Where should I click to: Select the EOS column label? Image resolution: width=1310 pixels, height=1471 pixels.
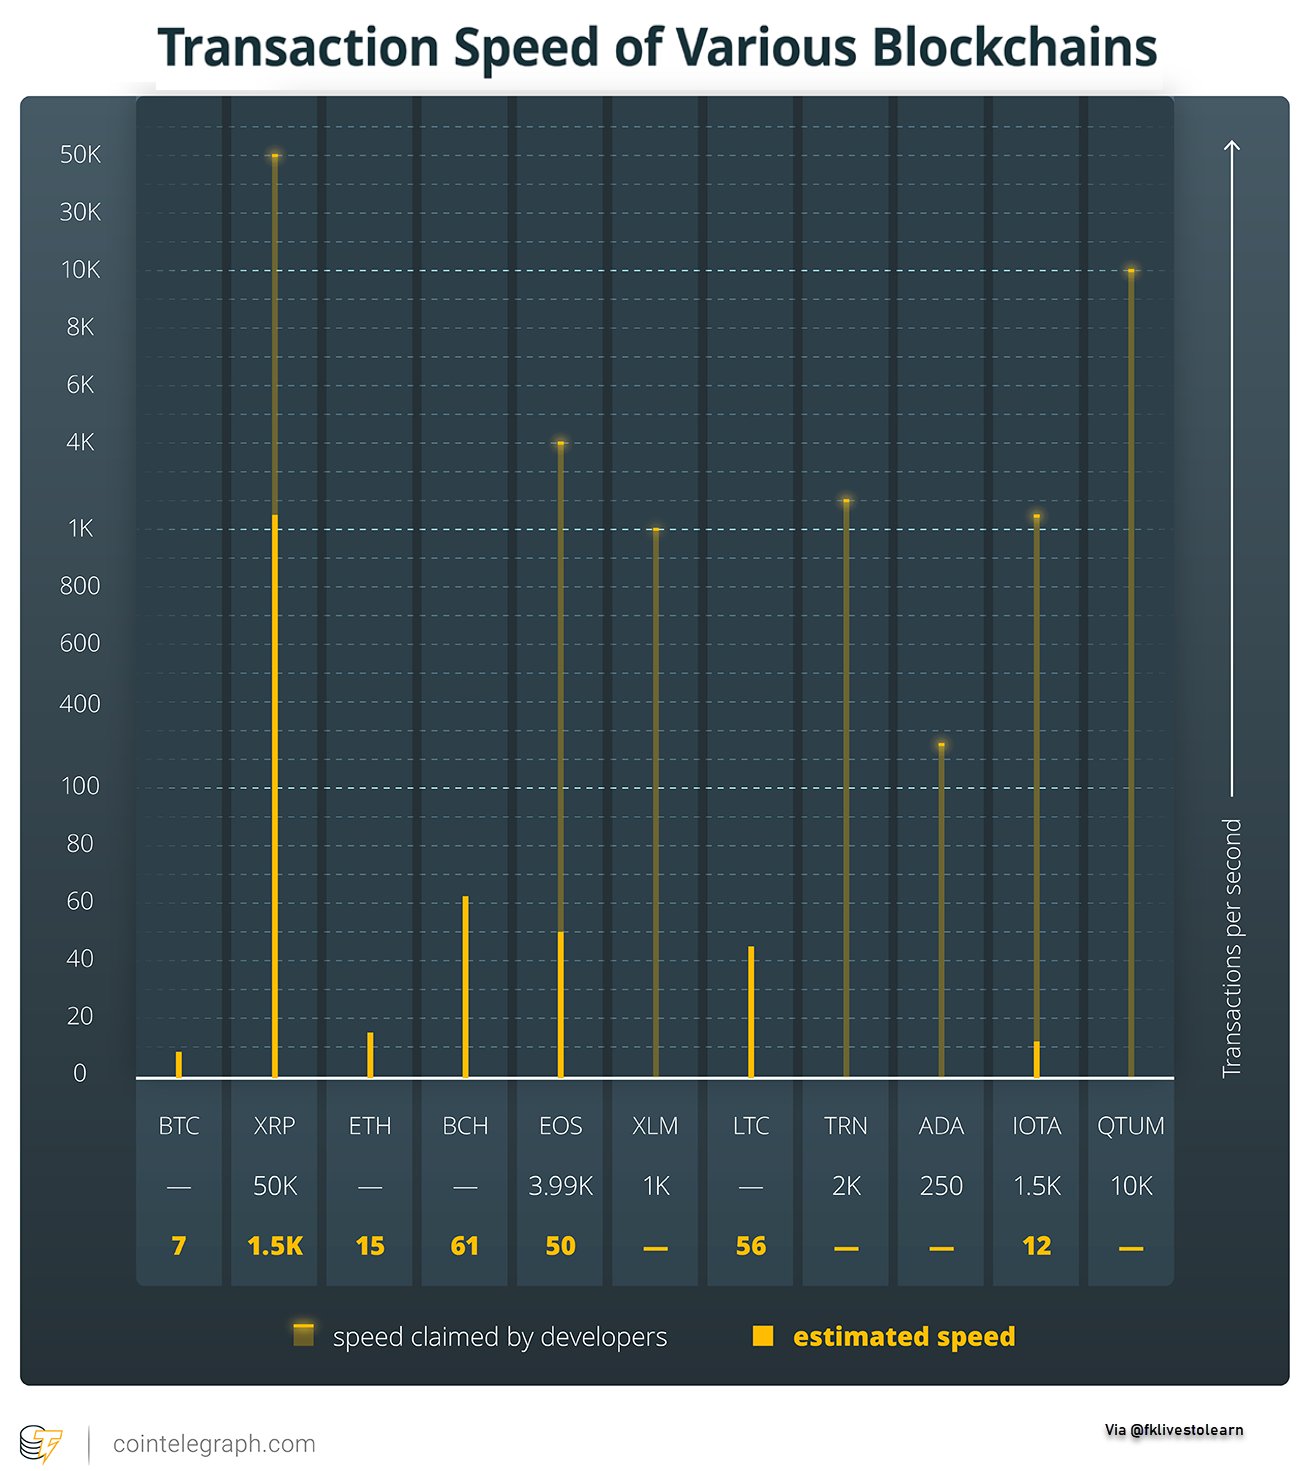[x=560, y=1126]
